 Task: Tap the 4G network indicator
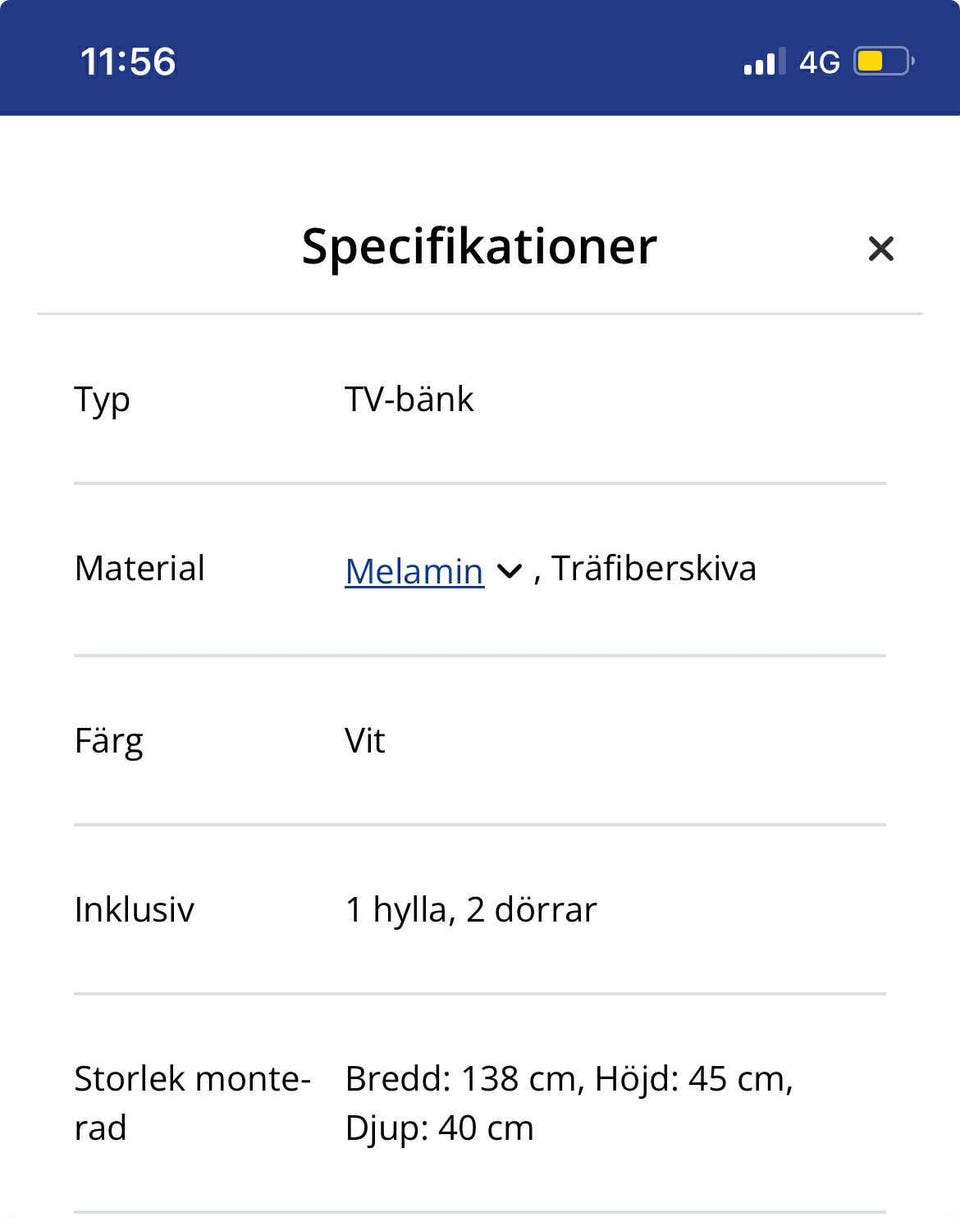[x=819, y=62]
